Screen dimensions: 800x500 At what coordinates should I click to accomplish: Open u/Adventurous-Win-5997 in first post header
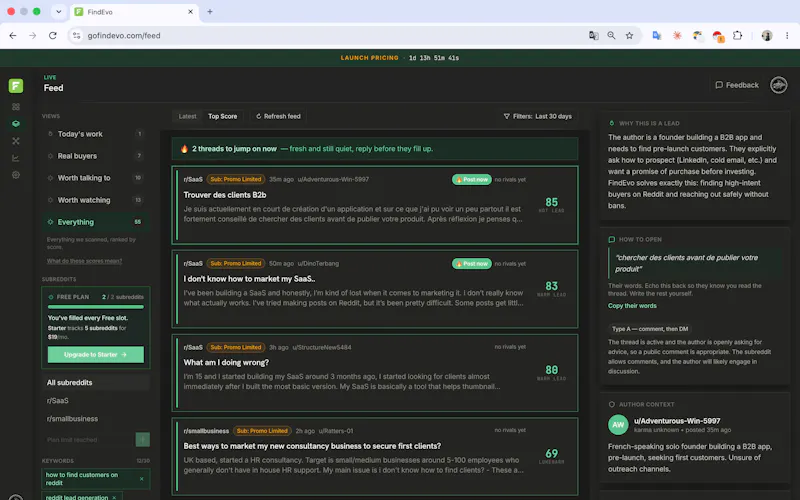(x=333, y=180)
